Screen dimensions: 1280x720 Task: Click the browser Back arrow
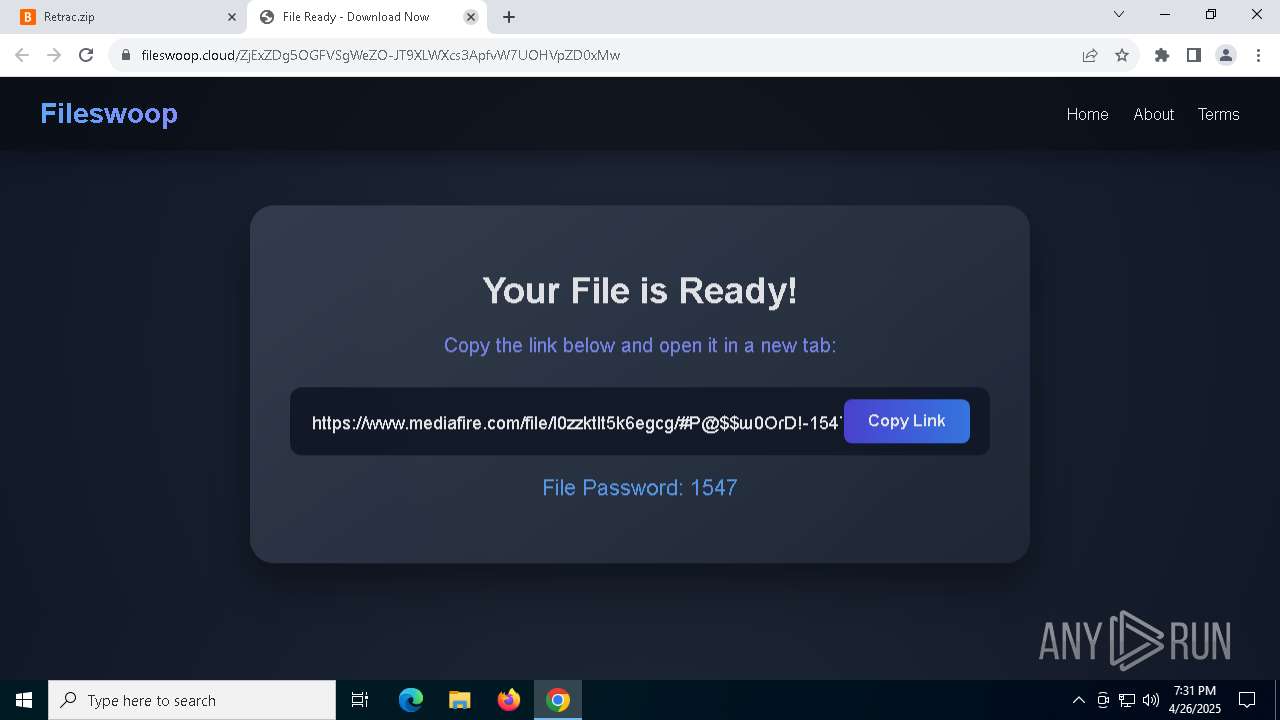(22, 55)
